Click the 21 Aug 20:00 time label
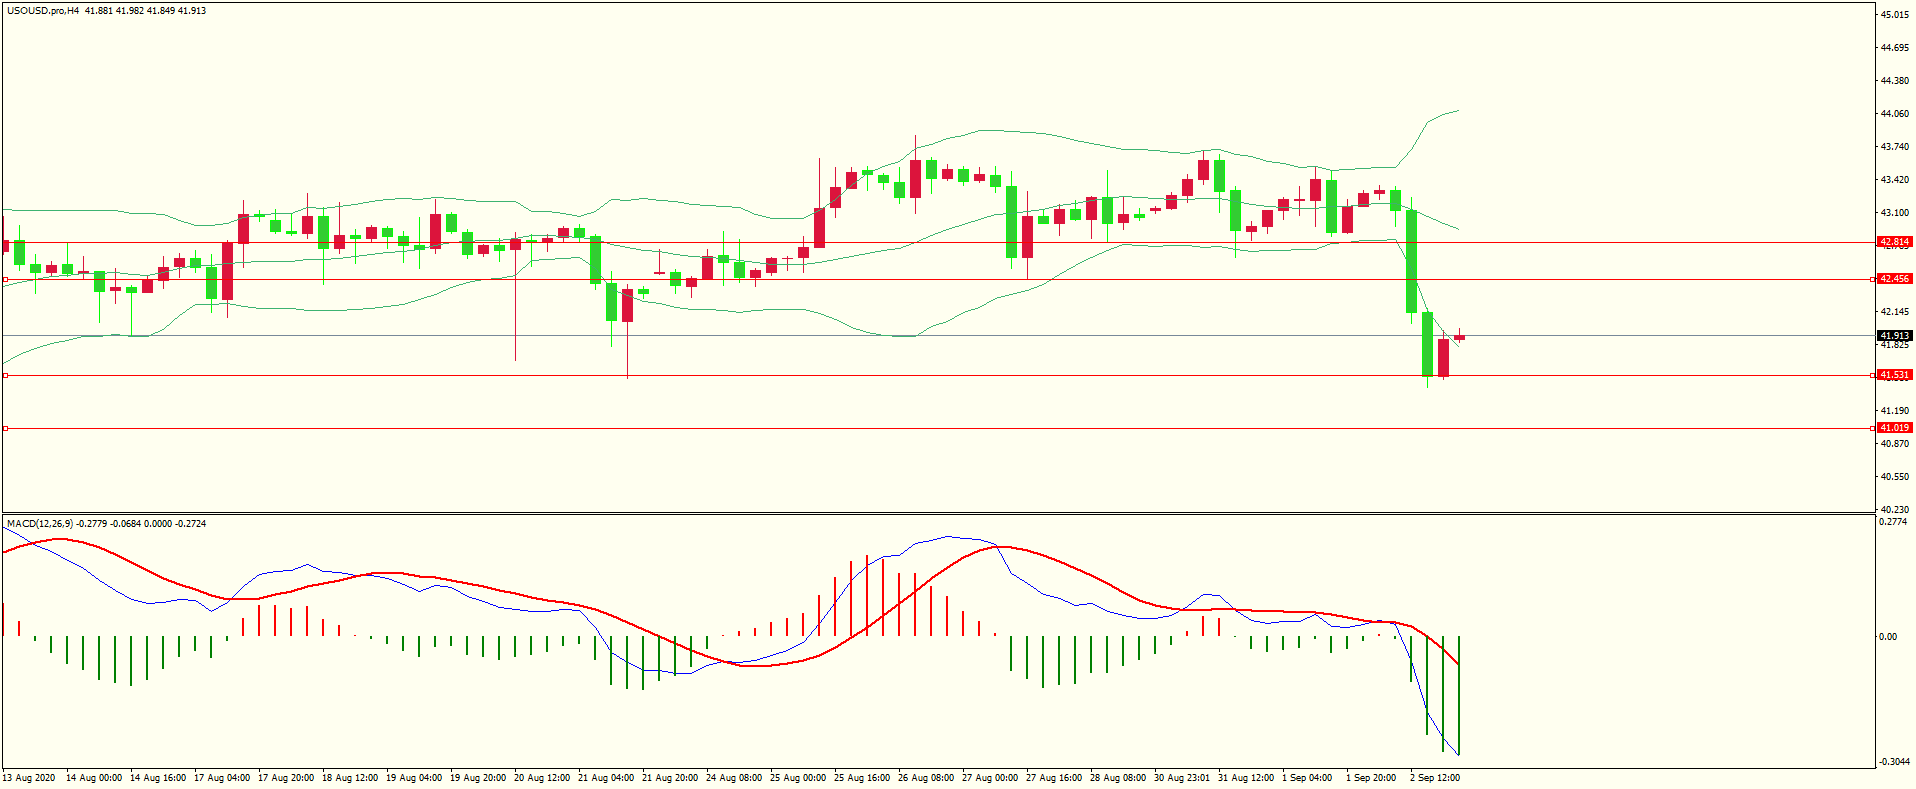1916x789 pixels. click(670, 778)
